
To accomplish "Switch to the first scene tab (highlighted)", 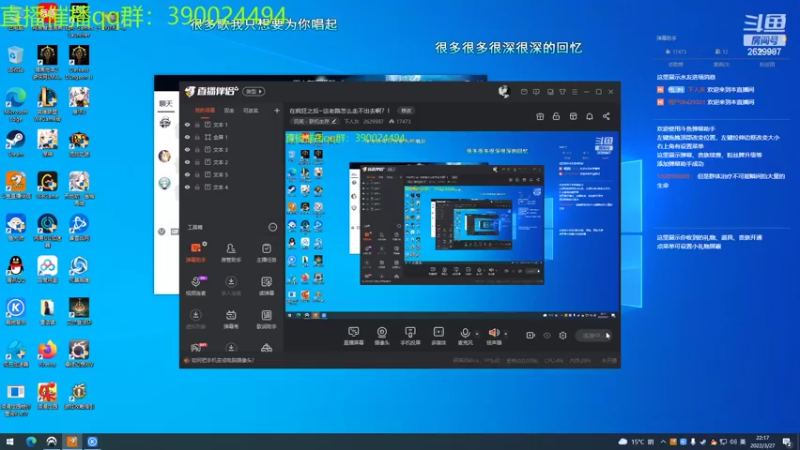I will (205, 111).
